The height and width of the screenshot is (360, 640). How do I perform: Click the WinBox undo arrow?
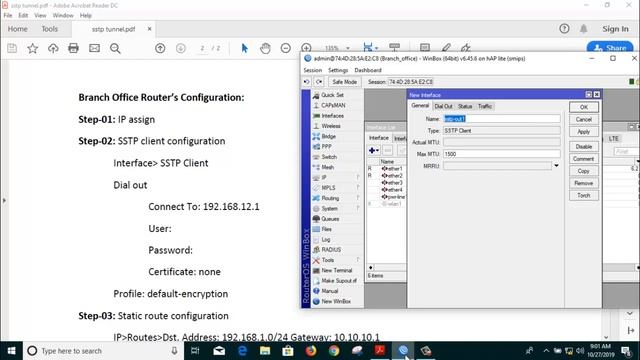point(307,82)
